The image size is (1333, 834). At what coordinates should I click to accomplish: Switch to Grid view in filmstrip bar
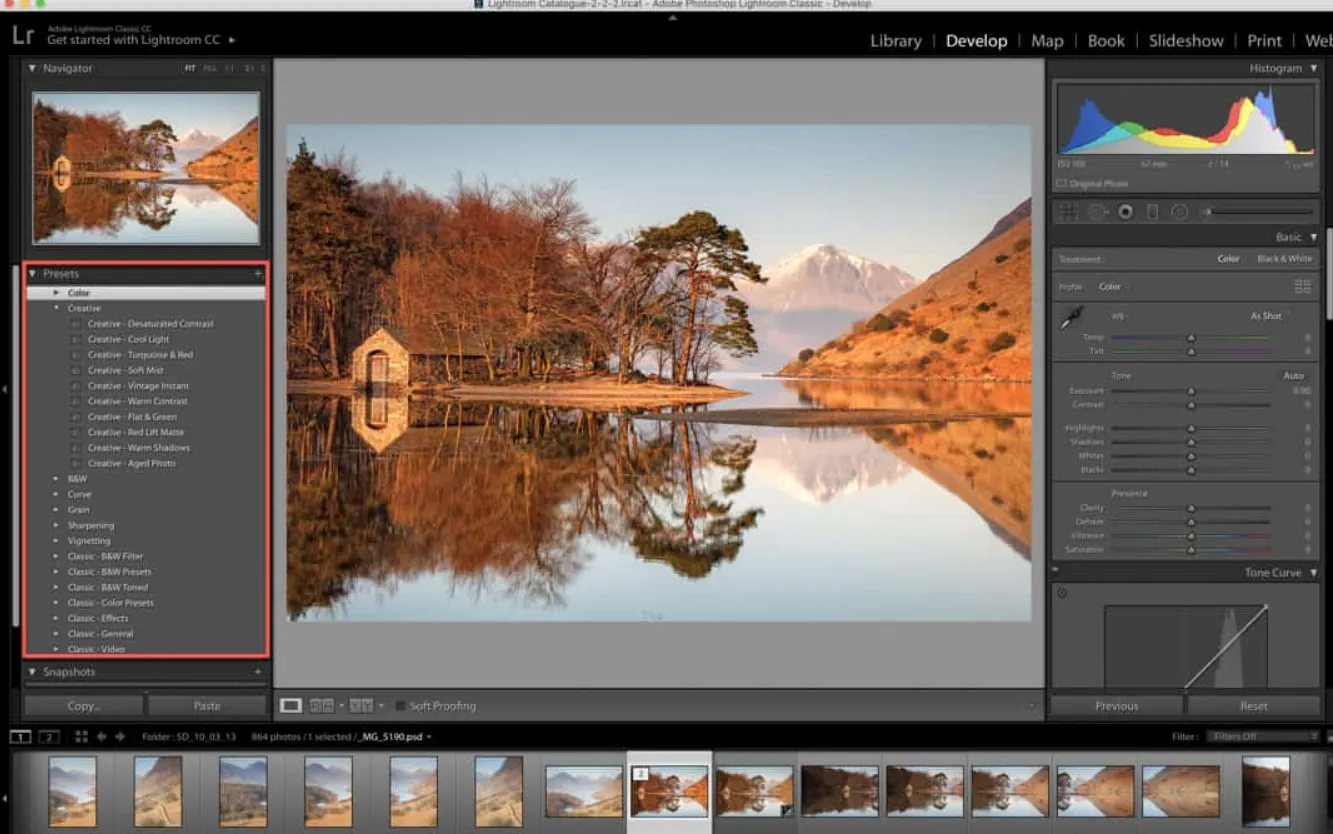82,737
